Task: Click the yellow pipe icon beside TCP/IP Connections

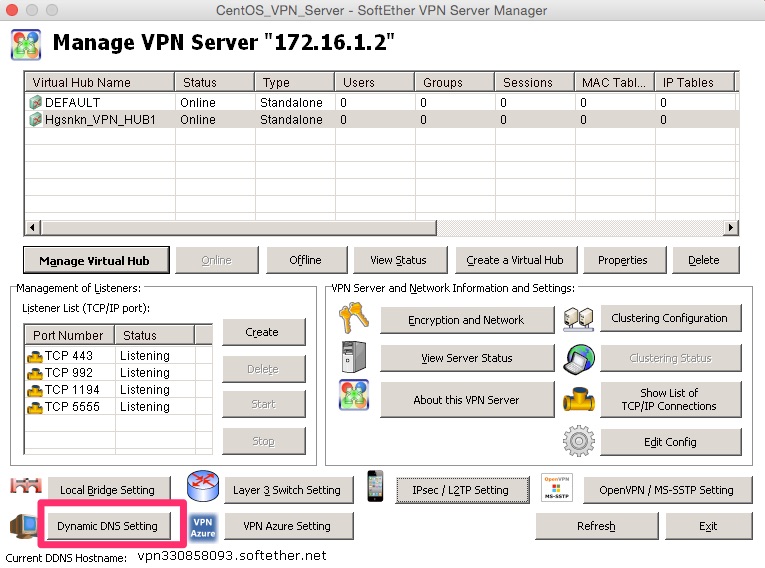Action: 579,400
